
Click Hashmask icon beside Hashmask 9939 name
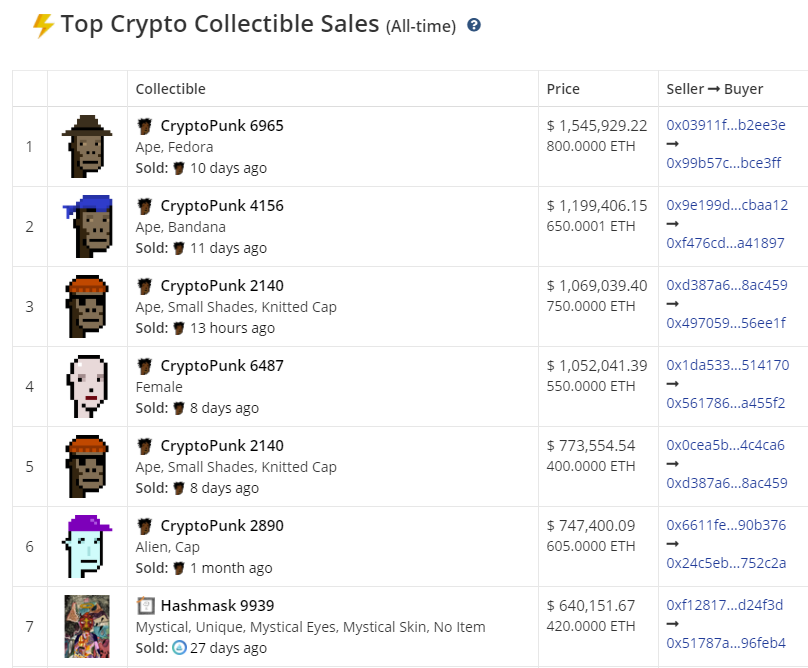coord(145,606)
